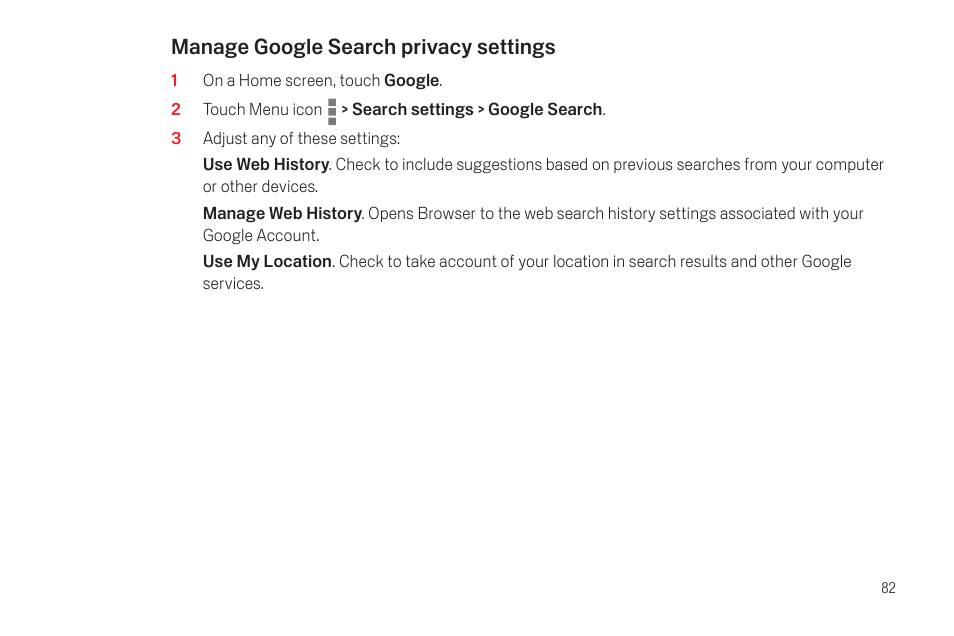Click the 'Use Web History' bold label
The height and width of the screenshot is (636, 954).
266,165
